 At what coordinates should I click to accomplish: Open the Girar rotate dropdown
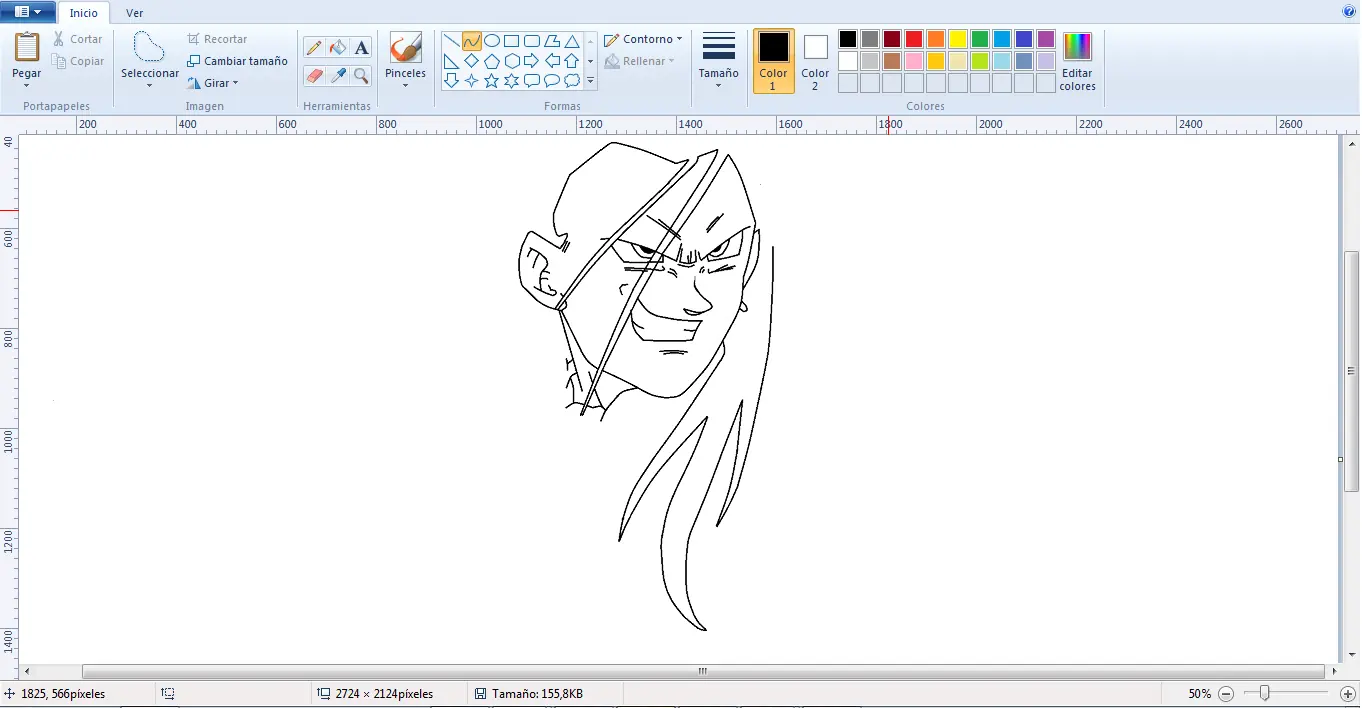(x=213, y=83)
